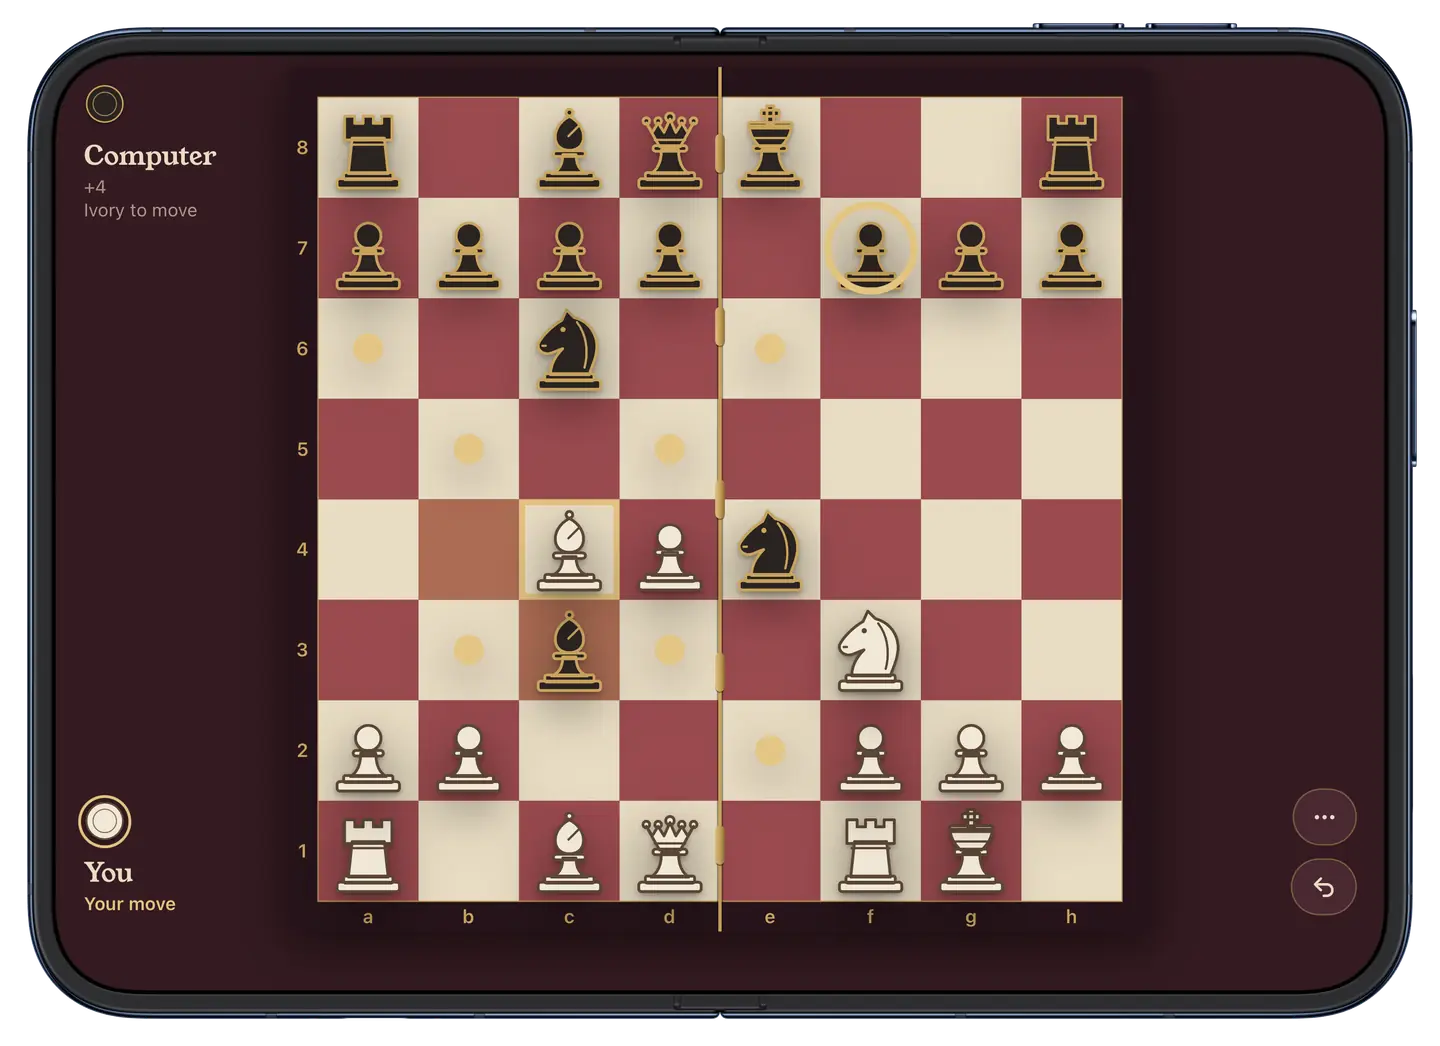Choose the ivory queen on d1
Viewport: 1440px width, 1046px height.
(x=669, y=853)
